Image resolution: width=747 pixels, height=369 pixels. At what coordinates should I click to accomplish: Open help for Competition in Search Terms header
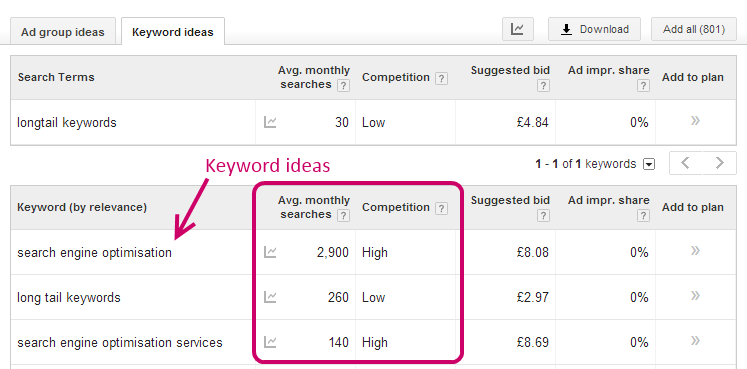point(442,79)
